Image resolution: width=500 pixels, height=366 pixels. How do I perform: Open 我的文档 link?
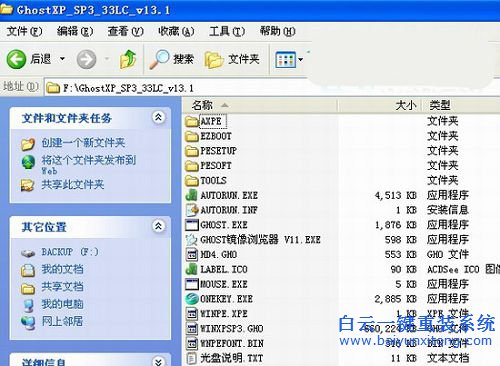[62, 269]
